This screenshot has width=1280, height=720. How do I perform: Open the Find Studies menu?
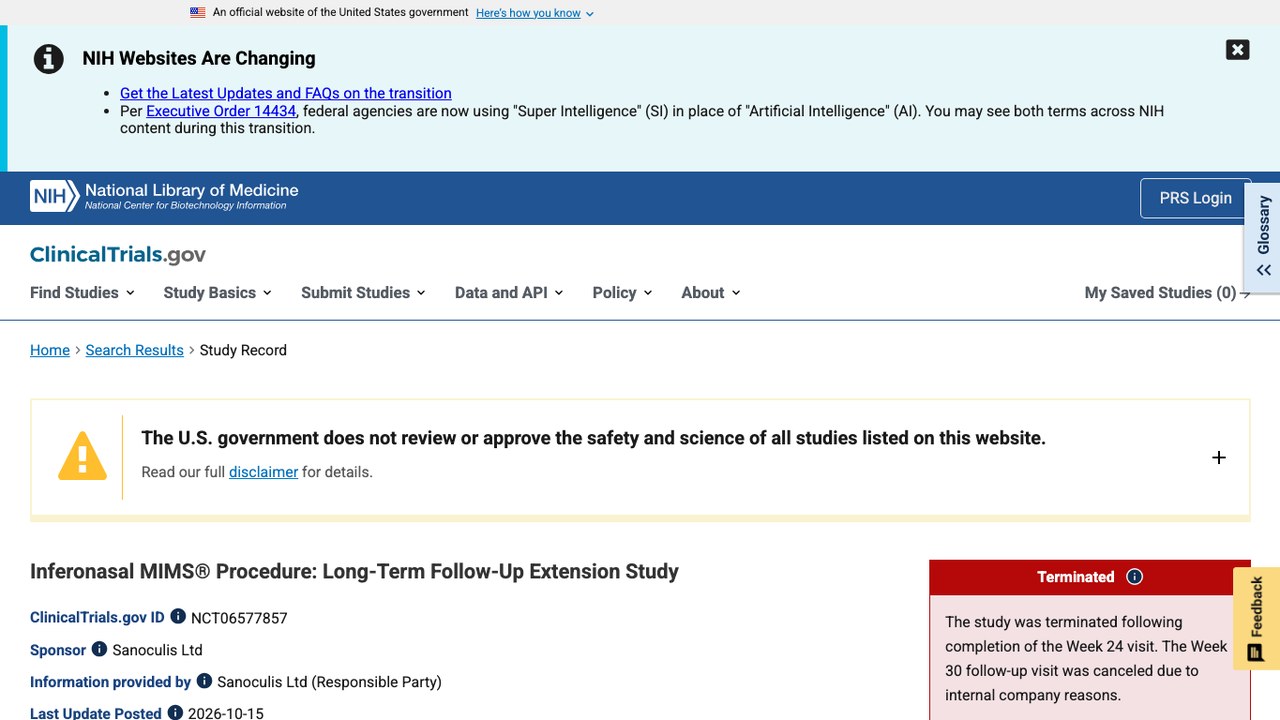coord(82,292)
